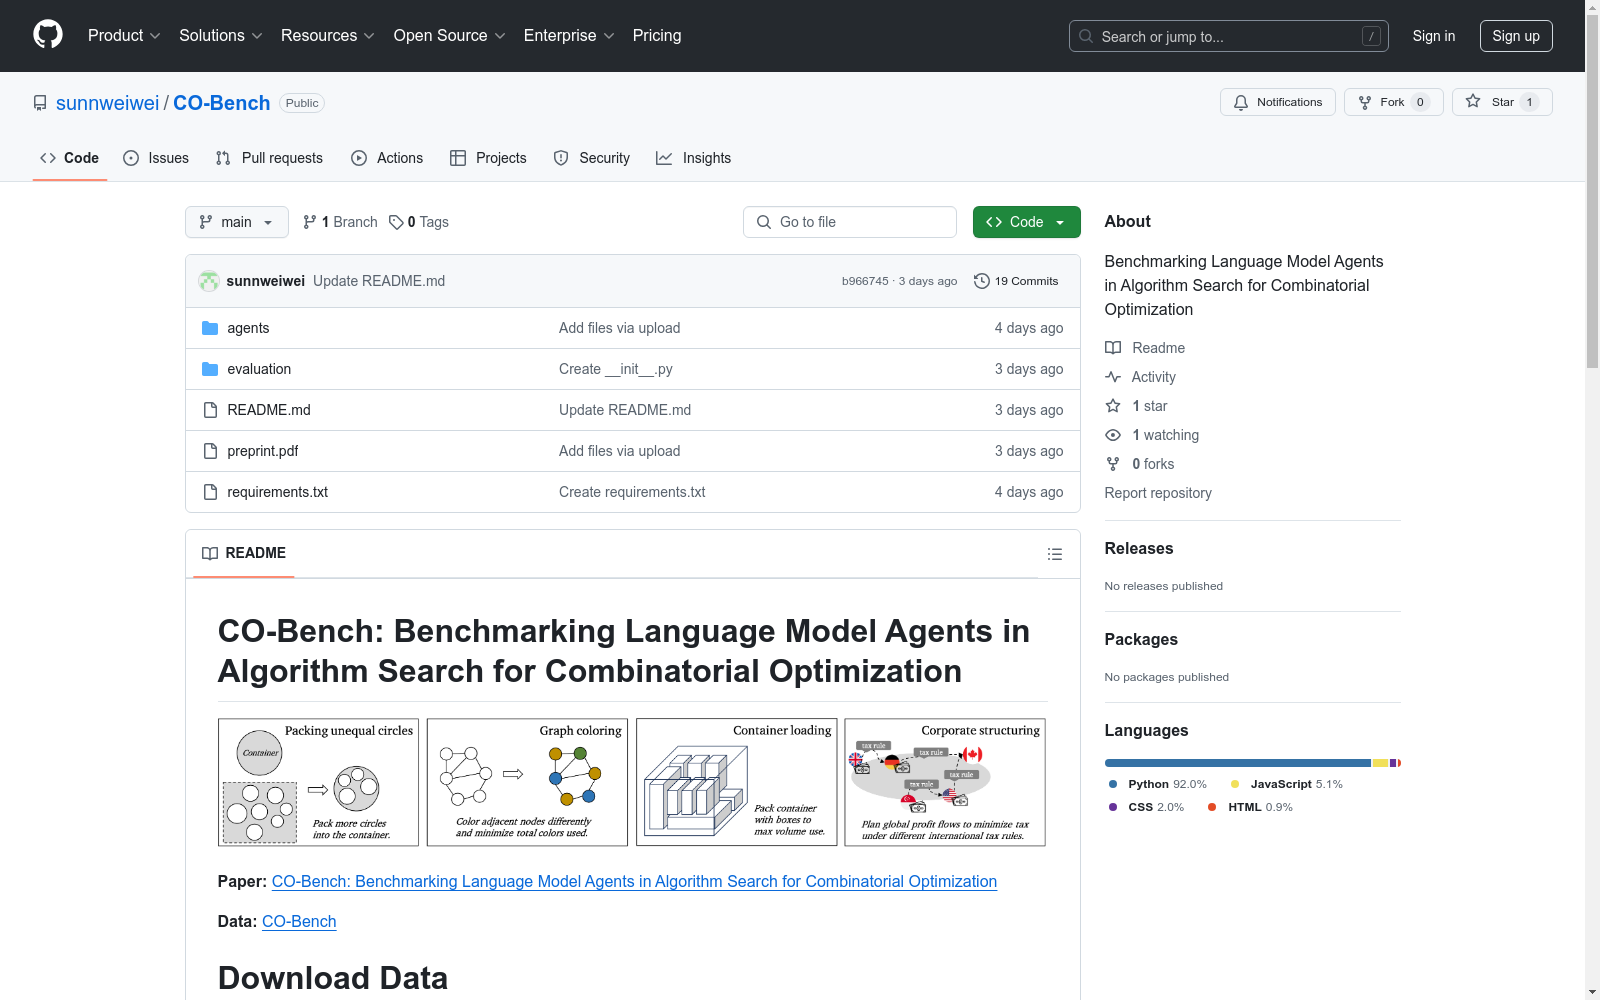Click the Graph coloring diagram
This screenshot has height=1000, width=1600.
tap(527, 782)
